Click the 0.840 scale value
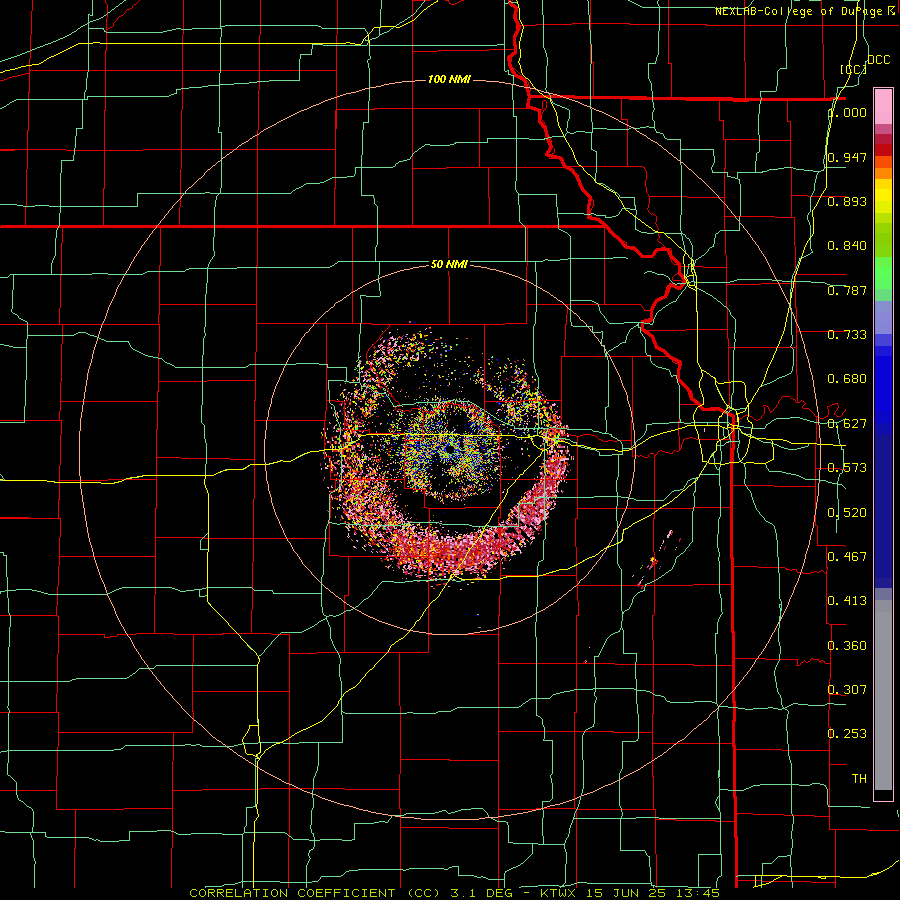 click(847, 246)
